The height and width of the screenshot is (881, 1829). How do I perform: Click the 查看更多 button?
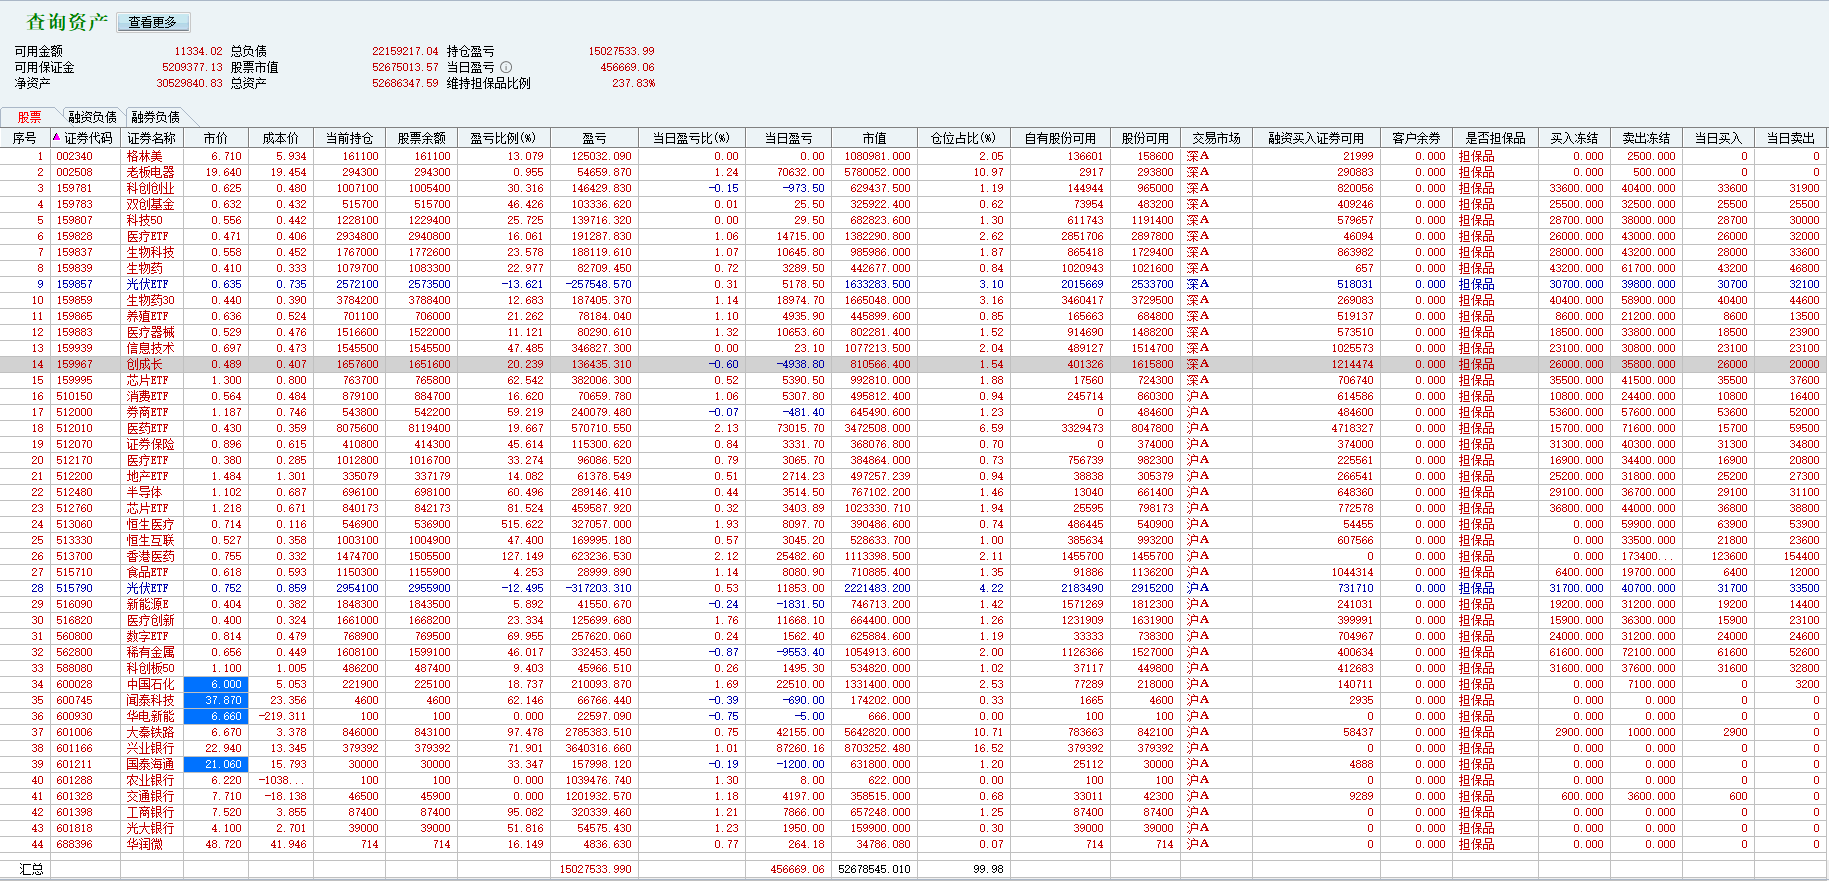[153, 22]
